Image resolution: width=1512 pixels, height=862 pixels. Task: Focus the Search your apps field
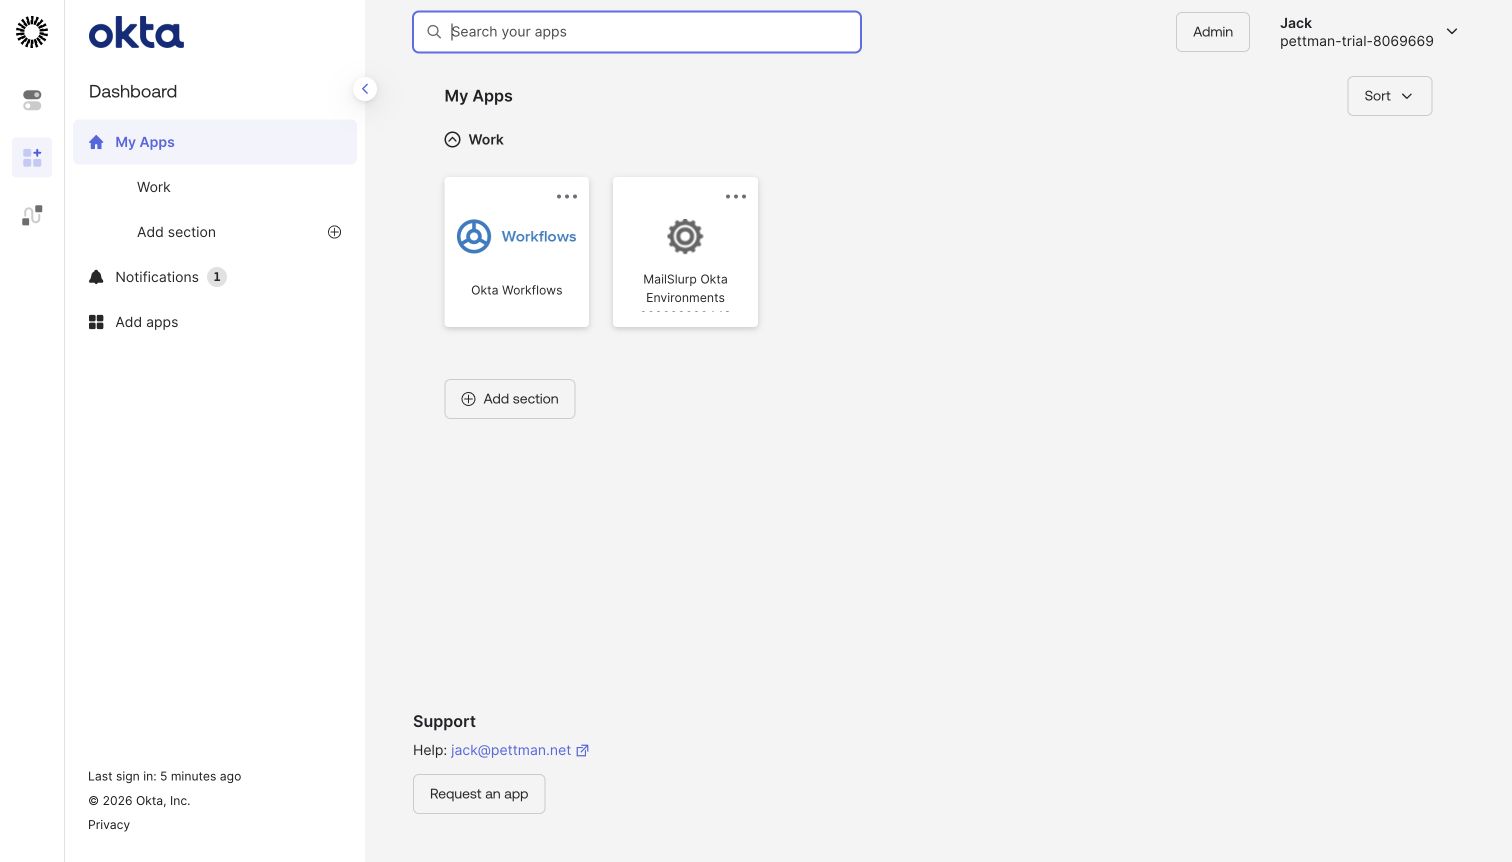[x=637, y=32]
